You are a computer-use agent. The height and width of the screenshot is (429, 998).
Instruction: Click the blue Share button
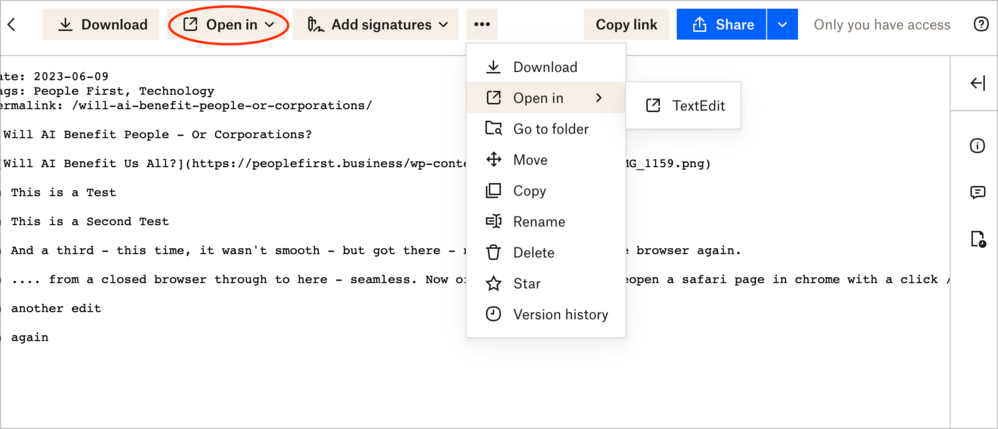[721, 25]
